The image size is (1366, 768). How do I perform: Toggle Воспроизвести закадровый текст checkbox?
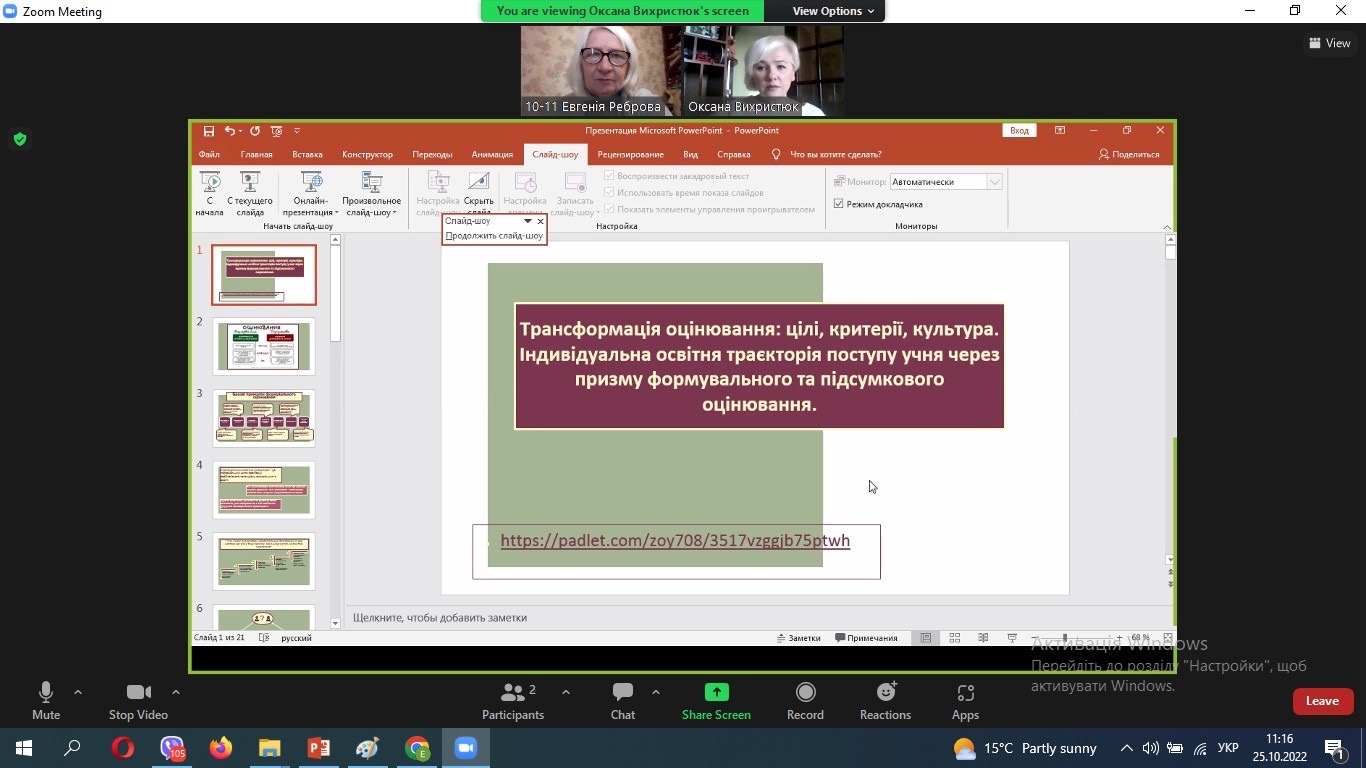coord(609,176)
